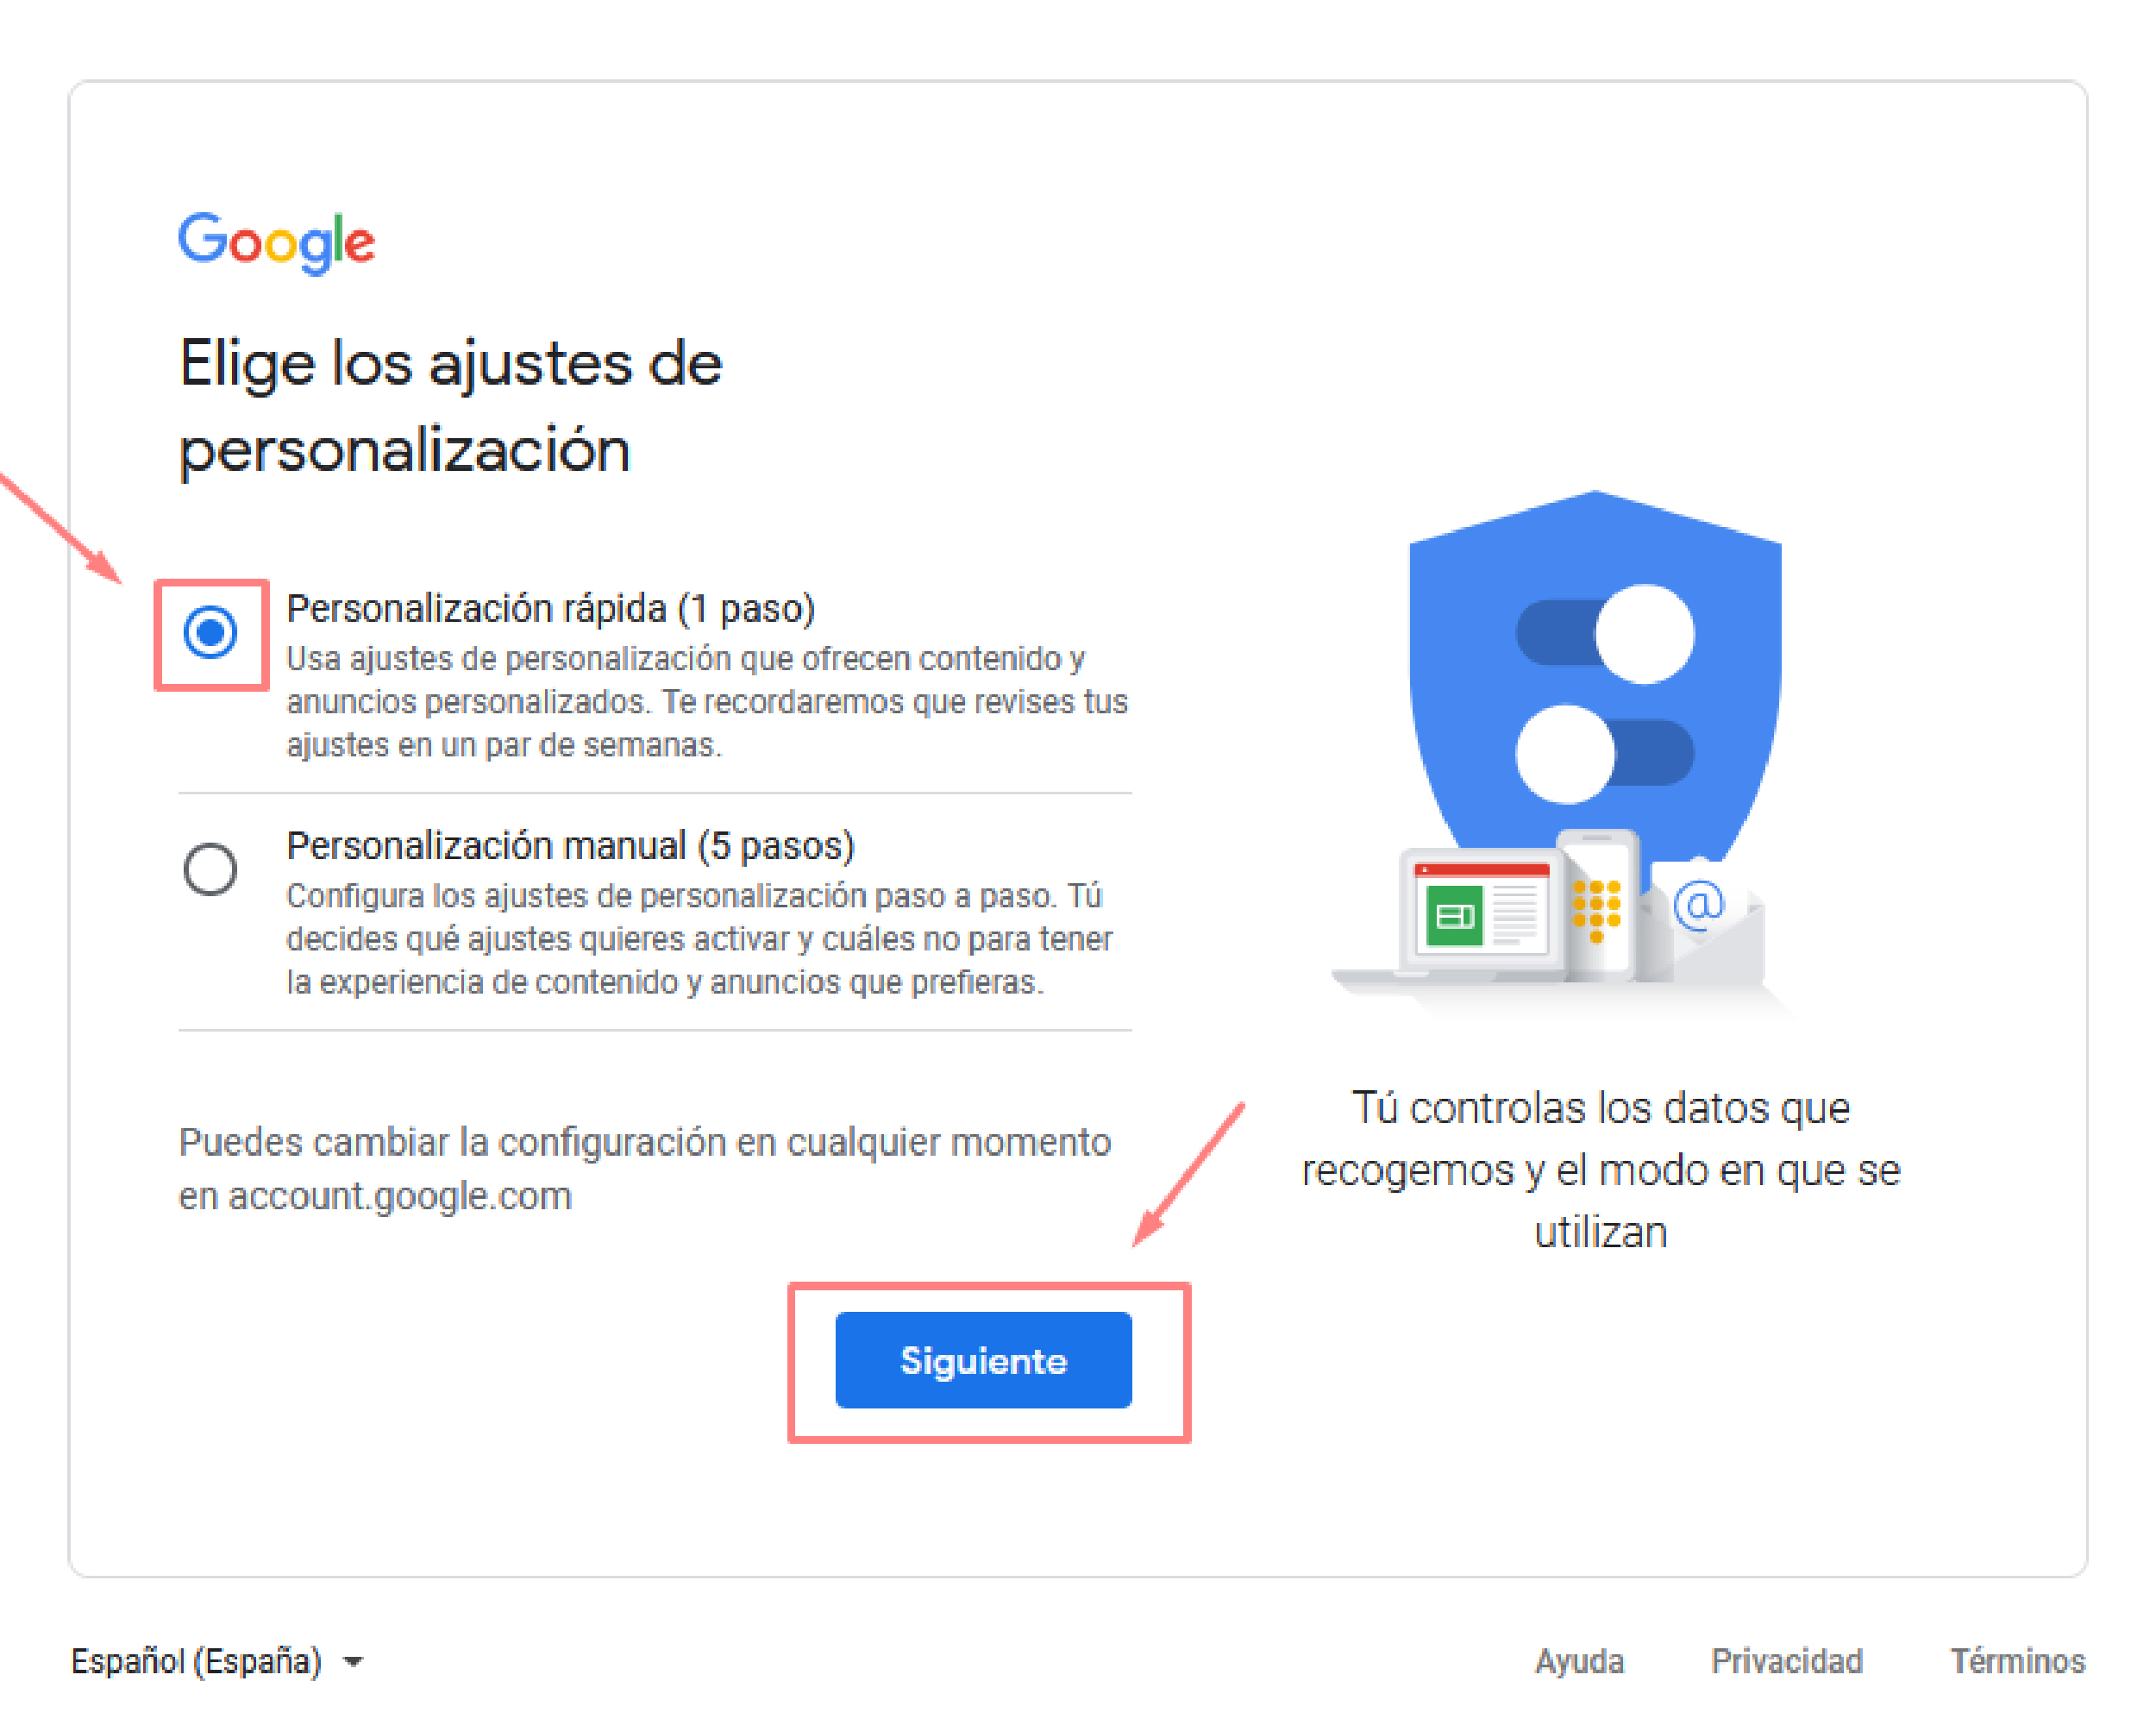Click the blue Siguiente button
2156x1725 pixels.
pos(983,1360)
